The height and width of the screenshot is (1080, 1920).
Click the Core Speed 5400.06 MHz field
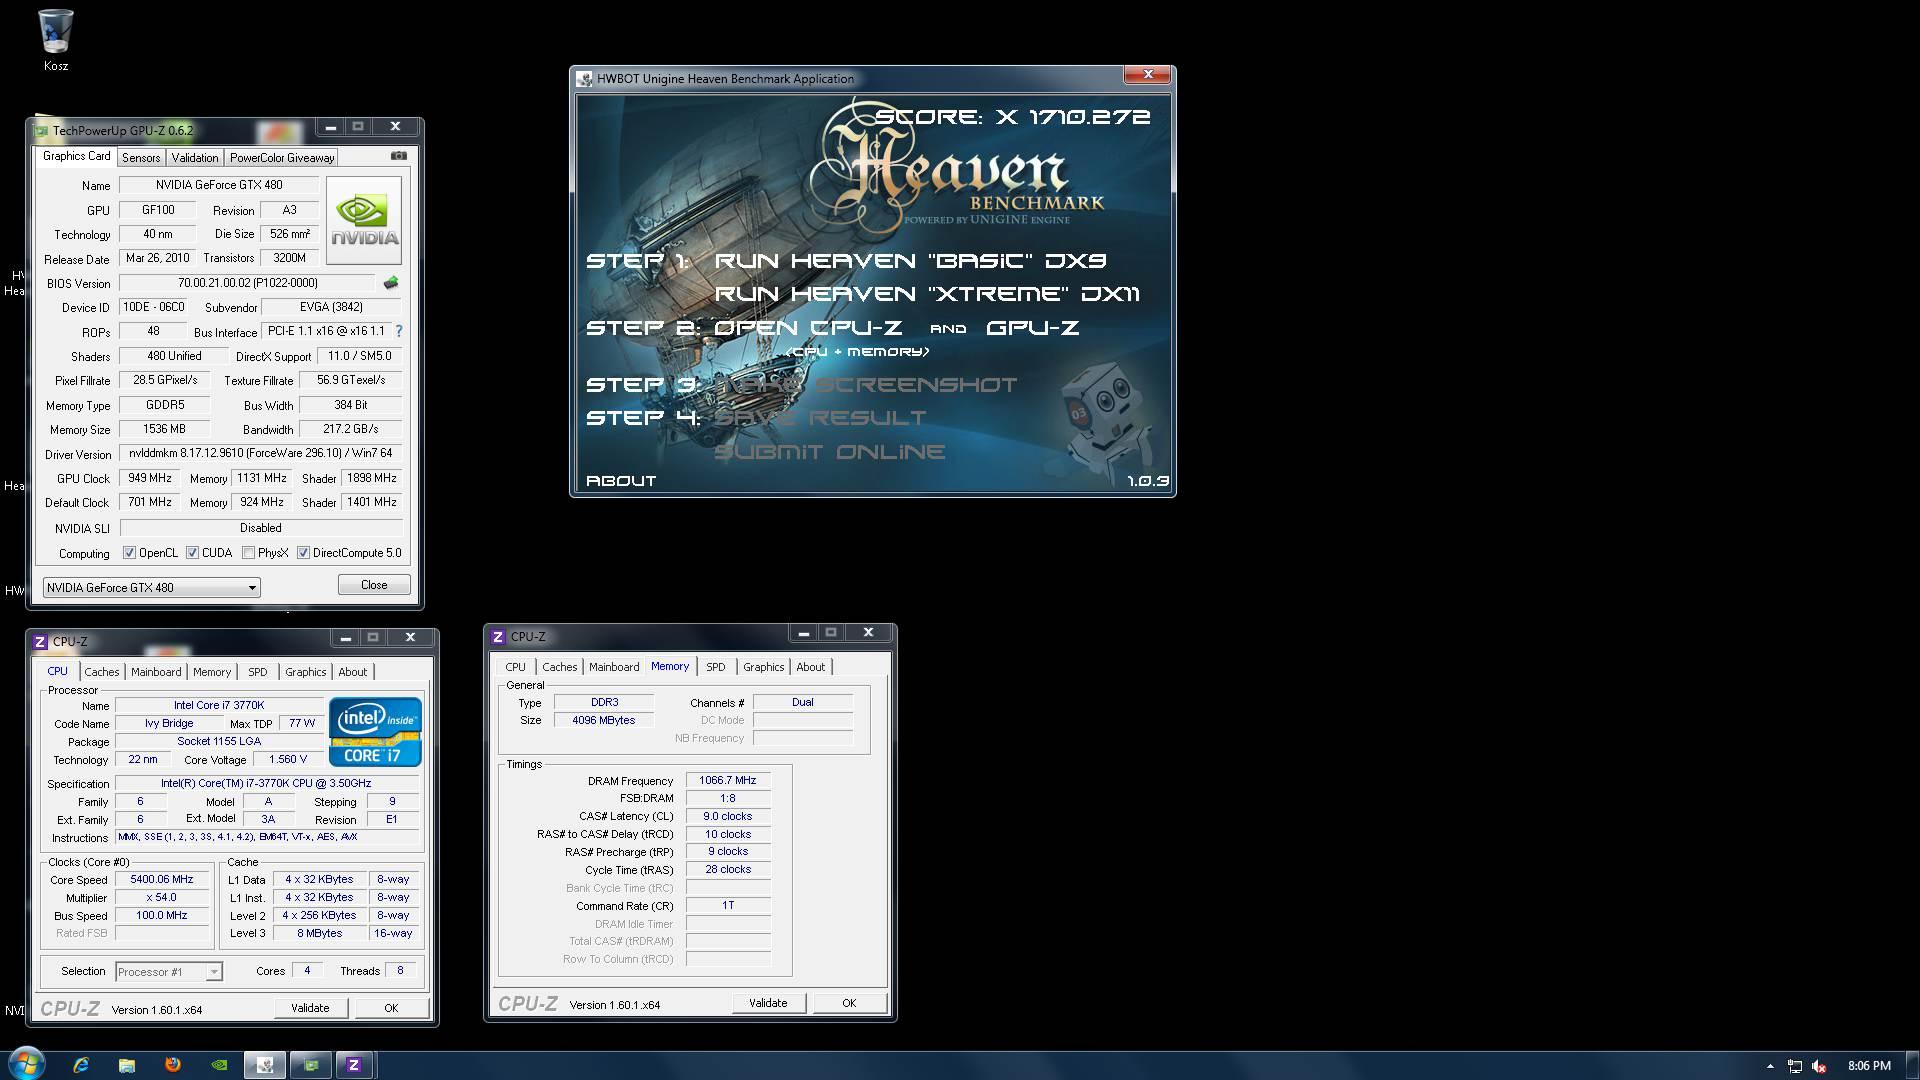162,880
